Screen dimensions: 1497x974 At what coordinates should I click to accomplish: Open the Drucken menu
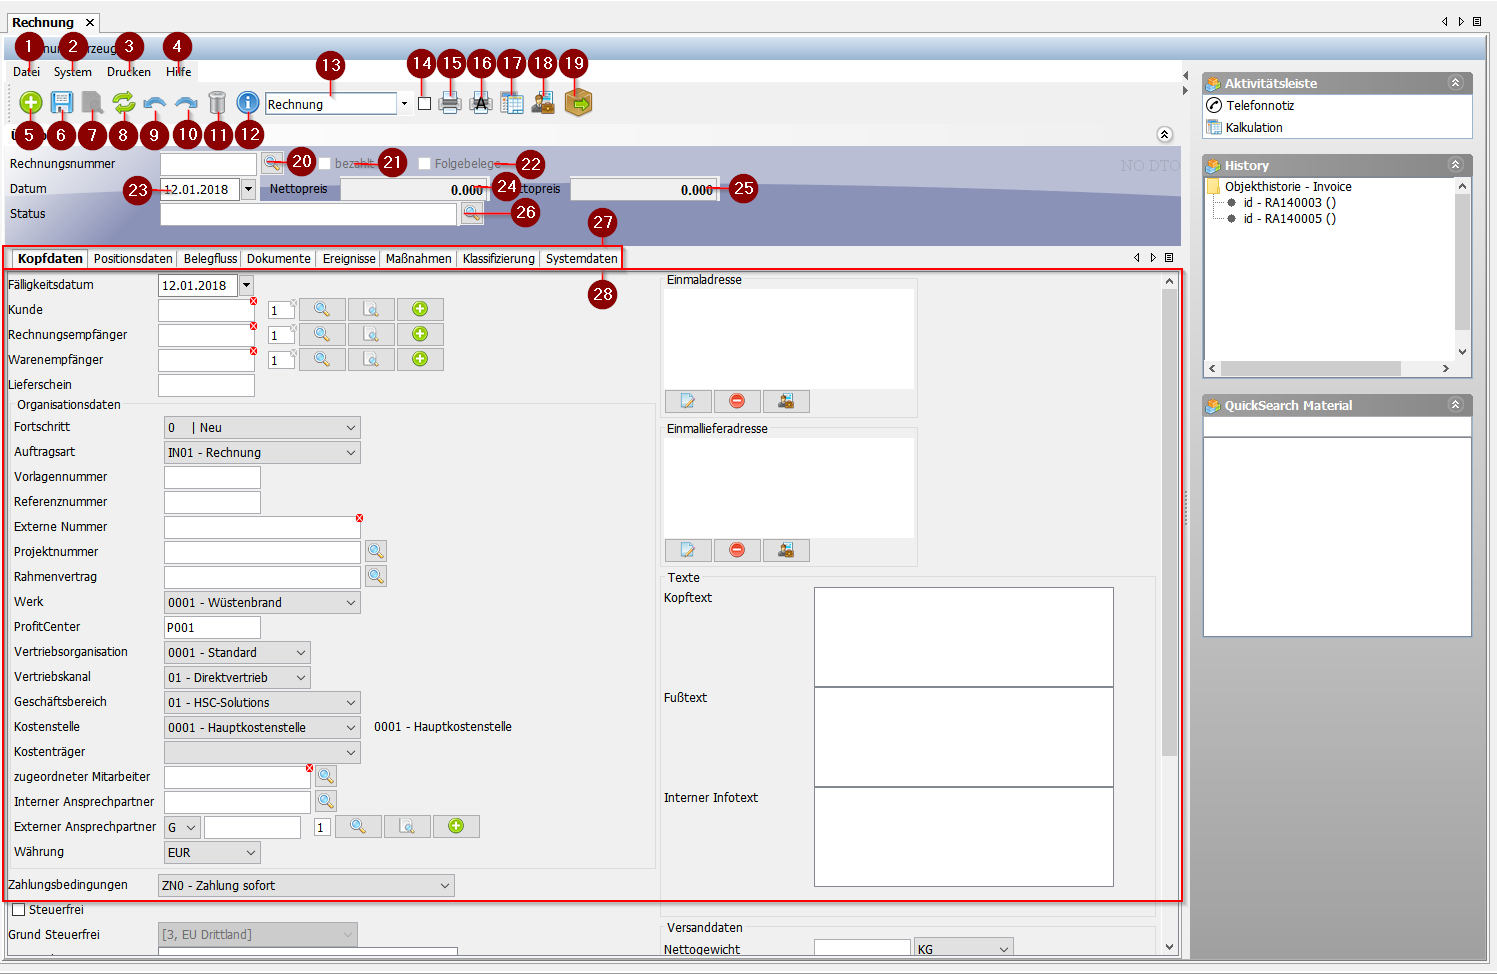tap(129, 72)
